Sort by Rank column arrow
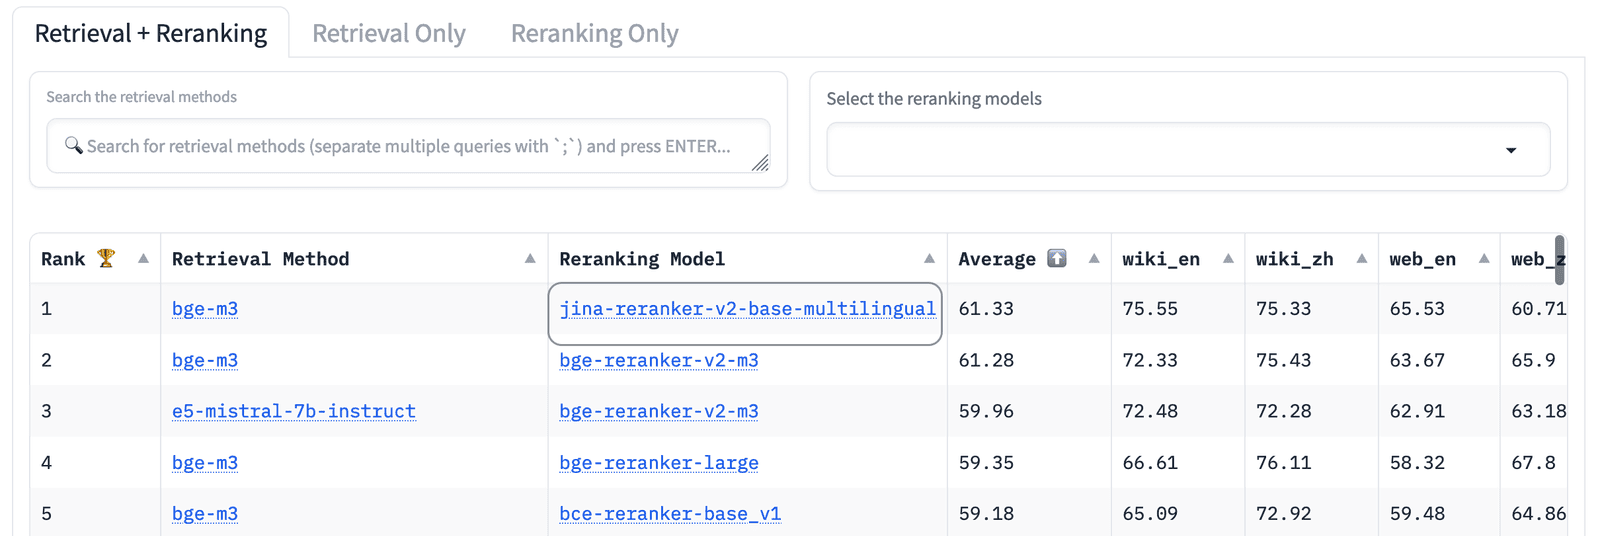The image size is (1600, 536). pos(143,258)
